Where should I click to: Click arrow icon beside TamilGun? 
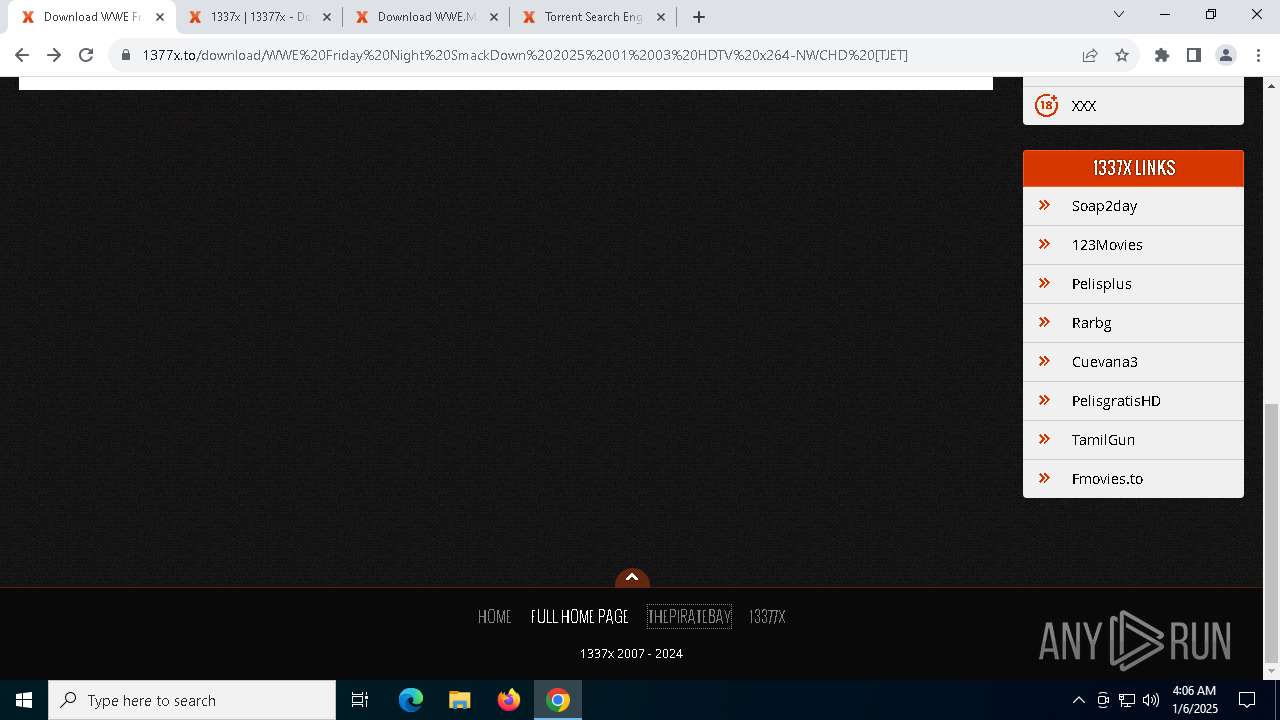pyautogui.click(x=1044, y=439)
